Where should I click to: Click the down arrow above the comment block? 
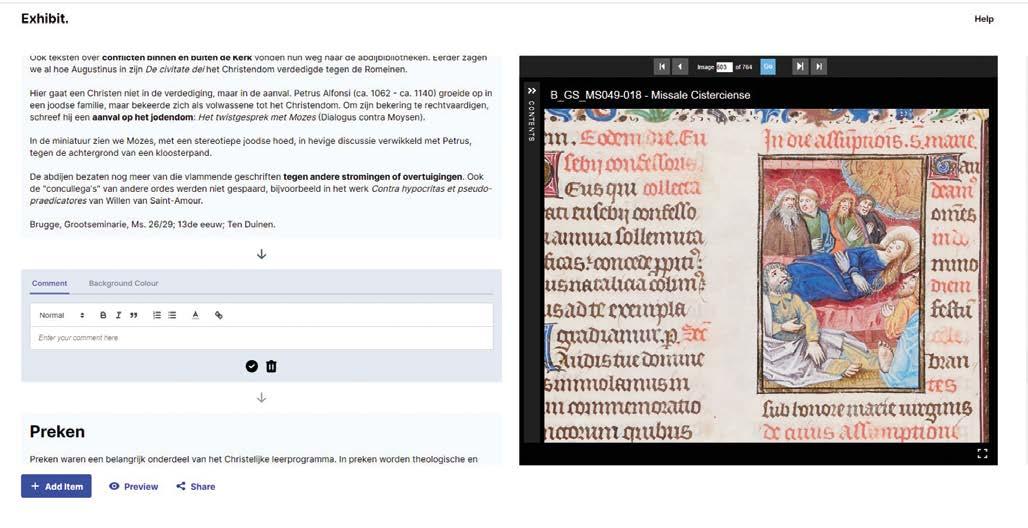tap(262, 254)
